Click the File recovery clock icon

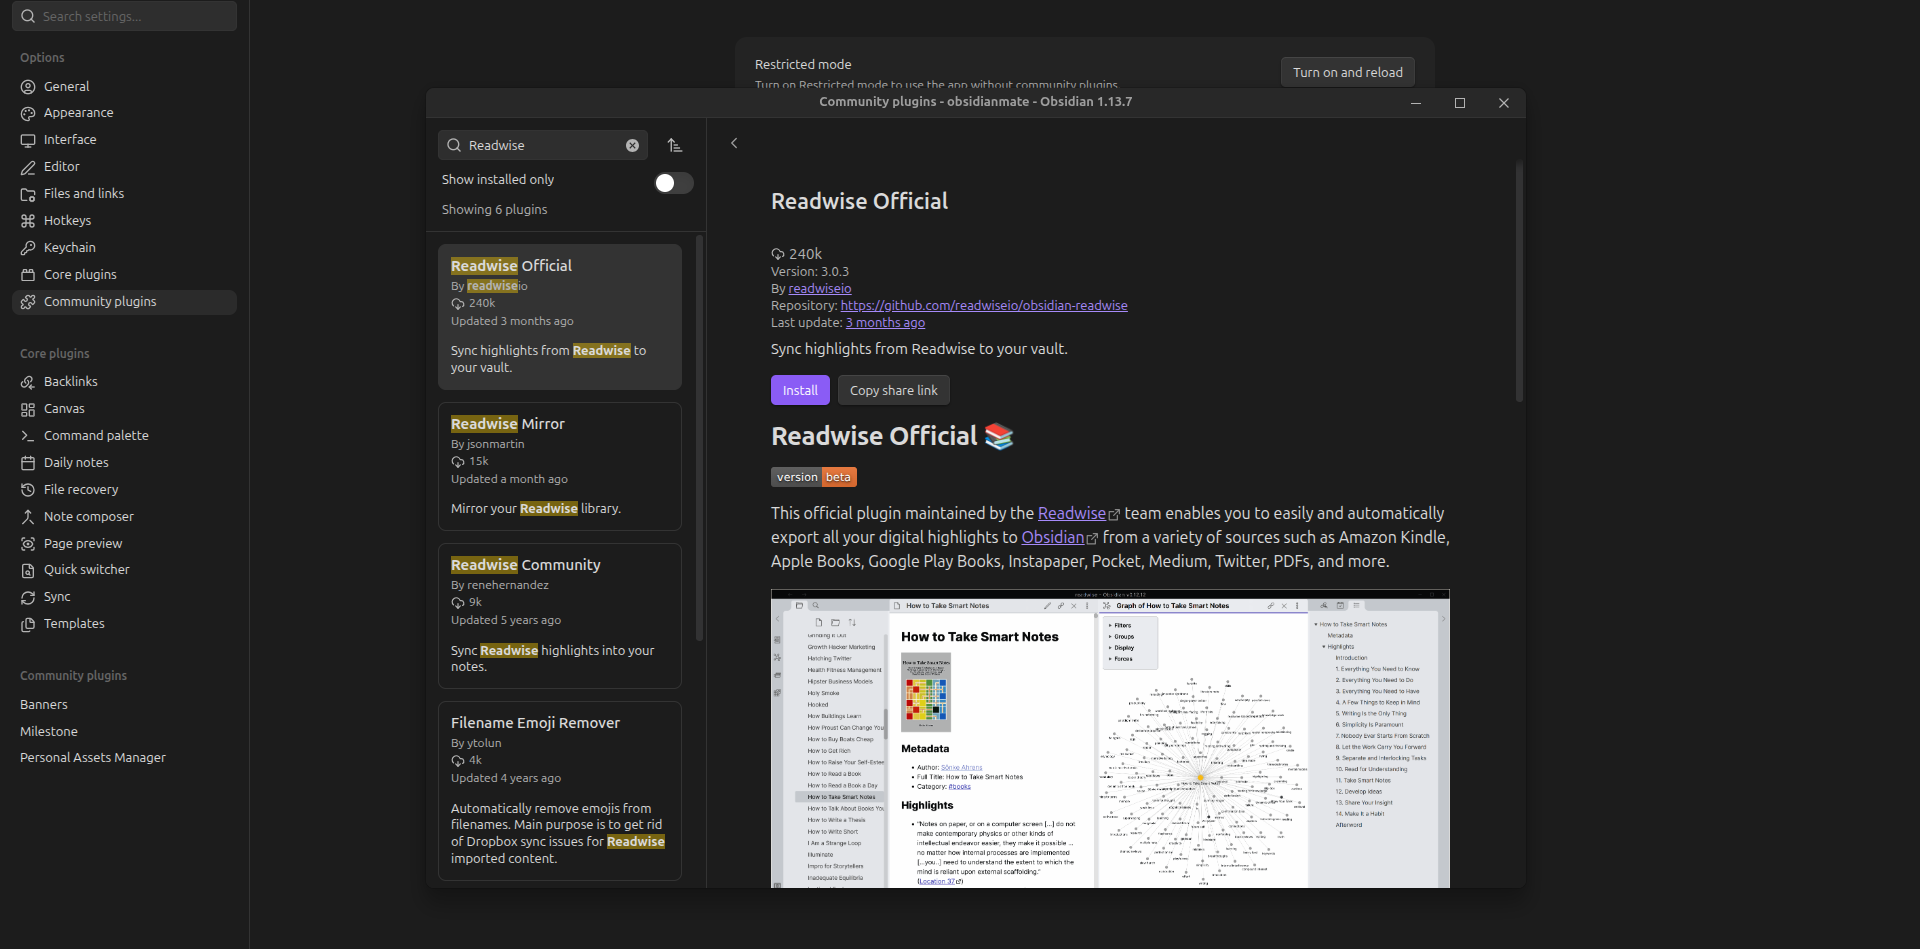[x=28, y=490]
